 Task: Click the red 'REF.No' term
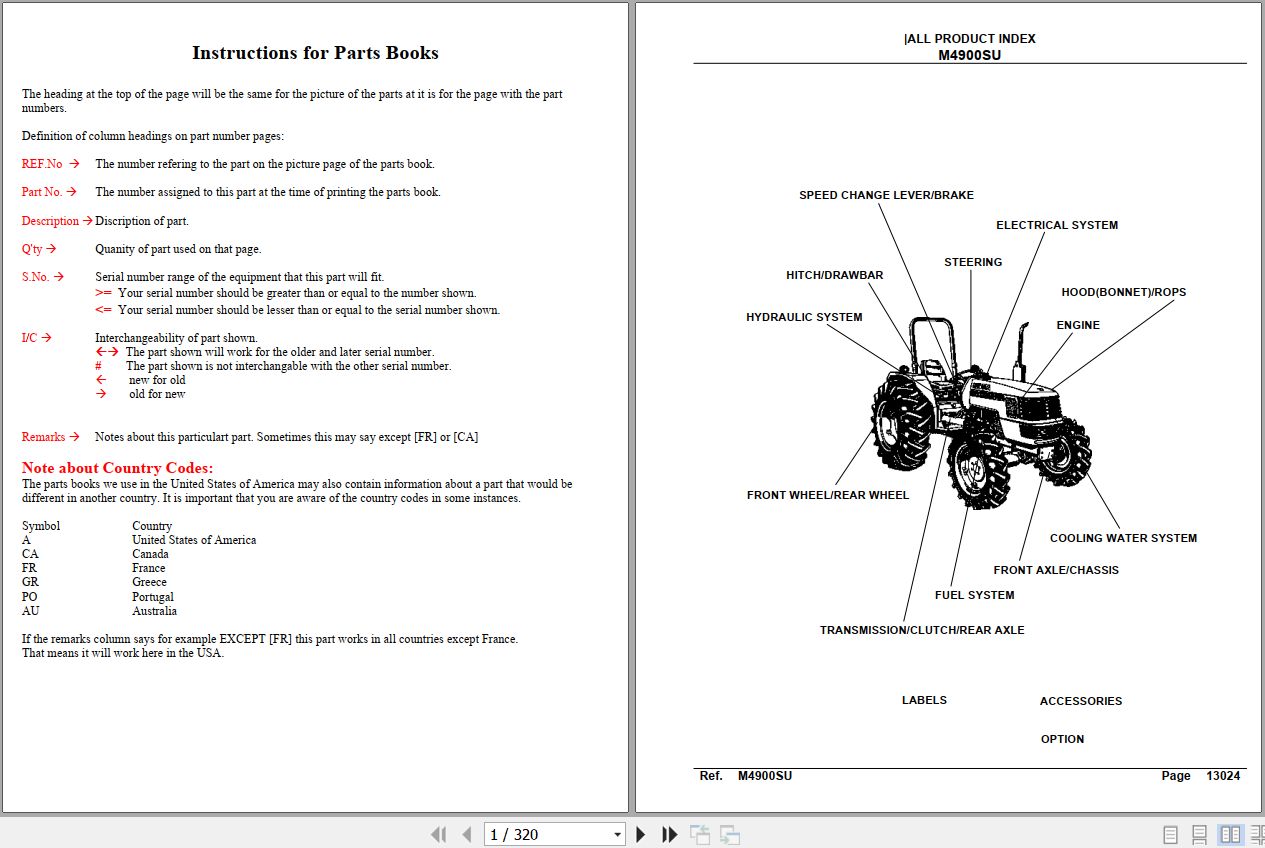pyautogui.click(x=42, y=164)
